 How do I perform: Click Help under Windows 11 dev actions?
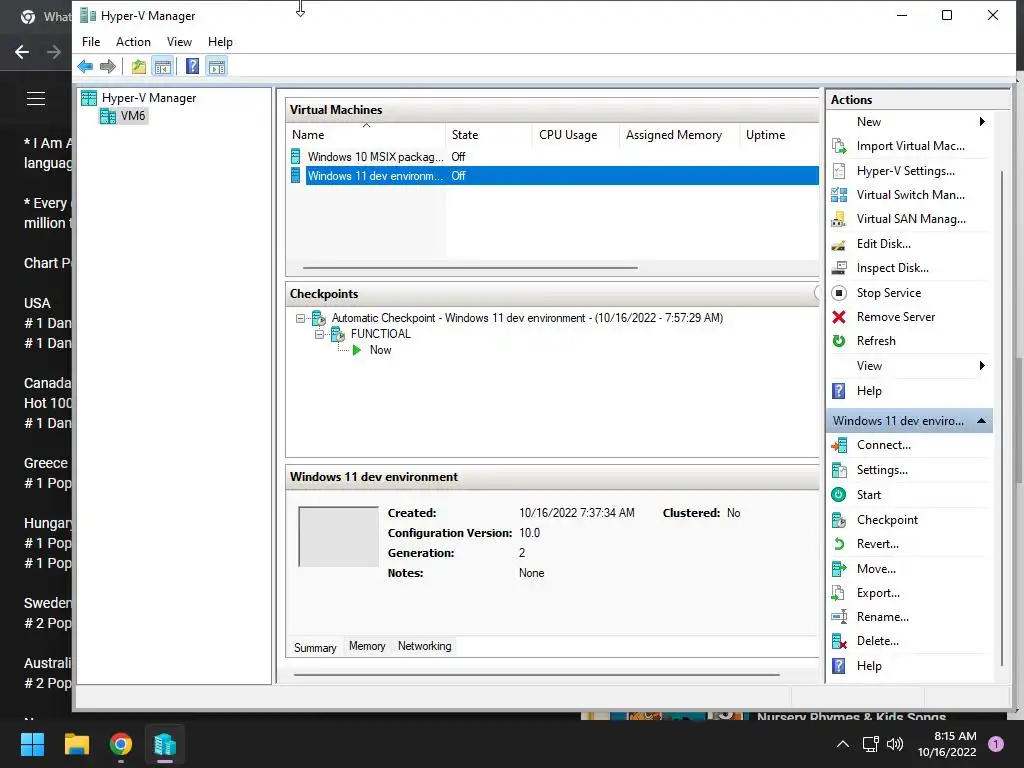pyautogui.click(x=869, y=665)
